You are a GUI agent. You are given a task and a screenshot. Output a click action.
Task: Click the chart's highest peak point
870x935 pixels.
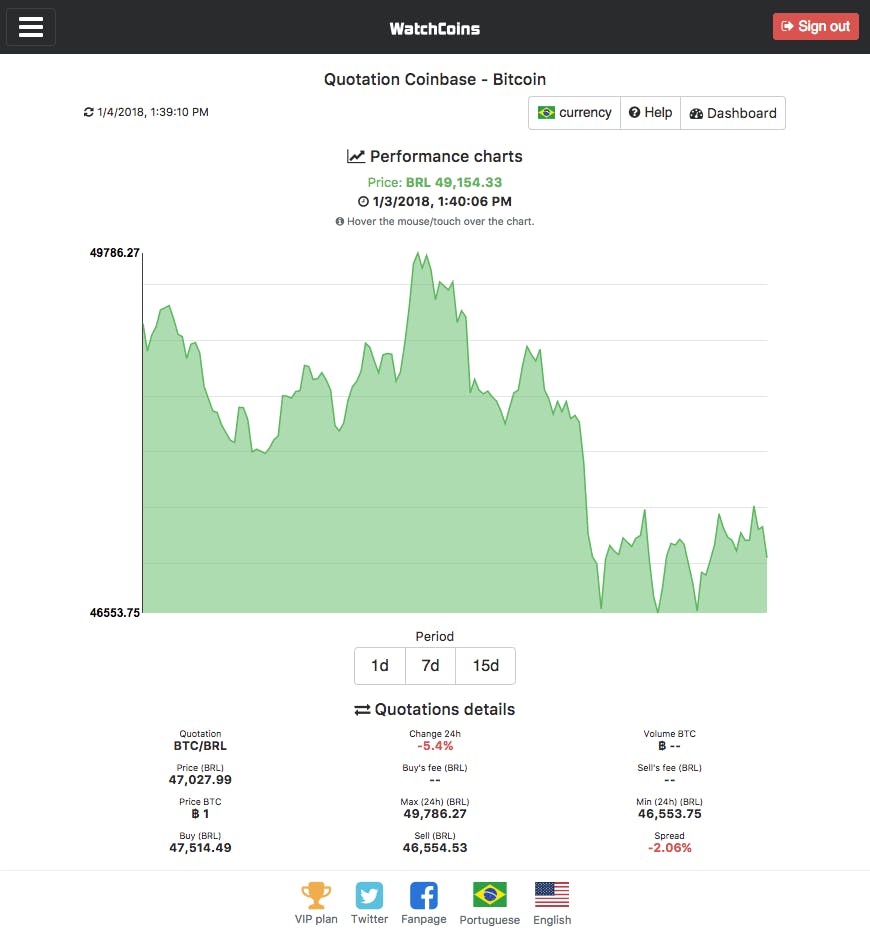click(417, 253)
